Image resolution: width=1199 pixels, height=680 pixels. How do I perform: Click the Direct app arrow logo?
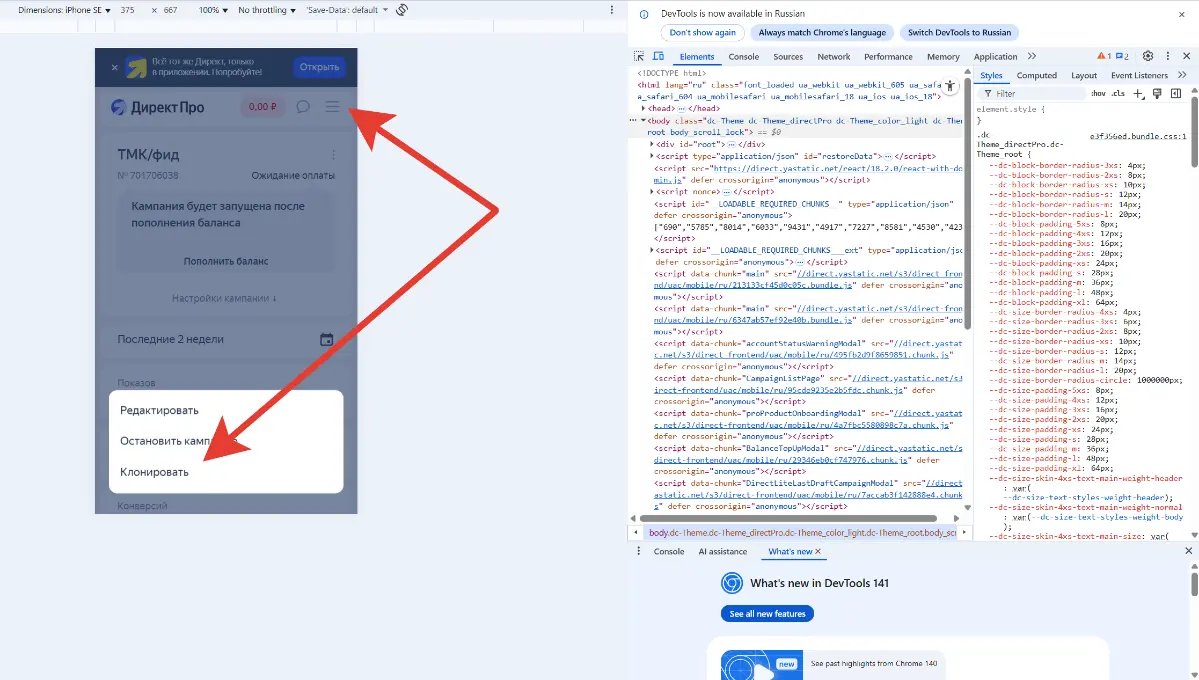[137, 67]
